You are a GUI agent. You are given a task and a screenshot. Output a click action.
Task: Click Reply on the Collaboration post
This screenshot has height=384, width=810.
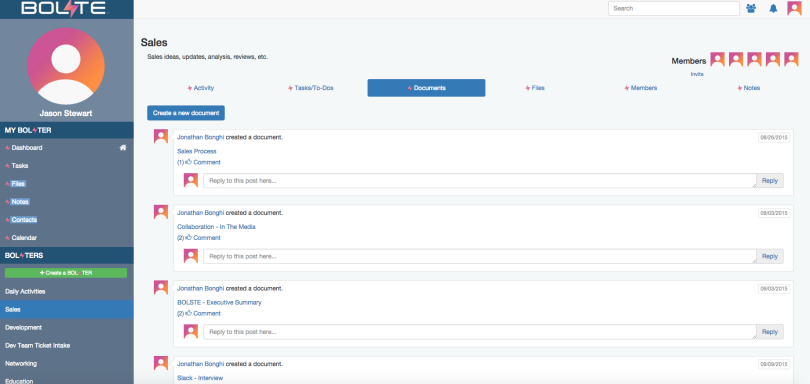(770, 256)
